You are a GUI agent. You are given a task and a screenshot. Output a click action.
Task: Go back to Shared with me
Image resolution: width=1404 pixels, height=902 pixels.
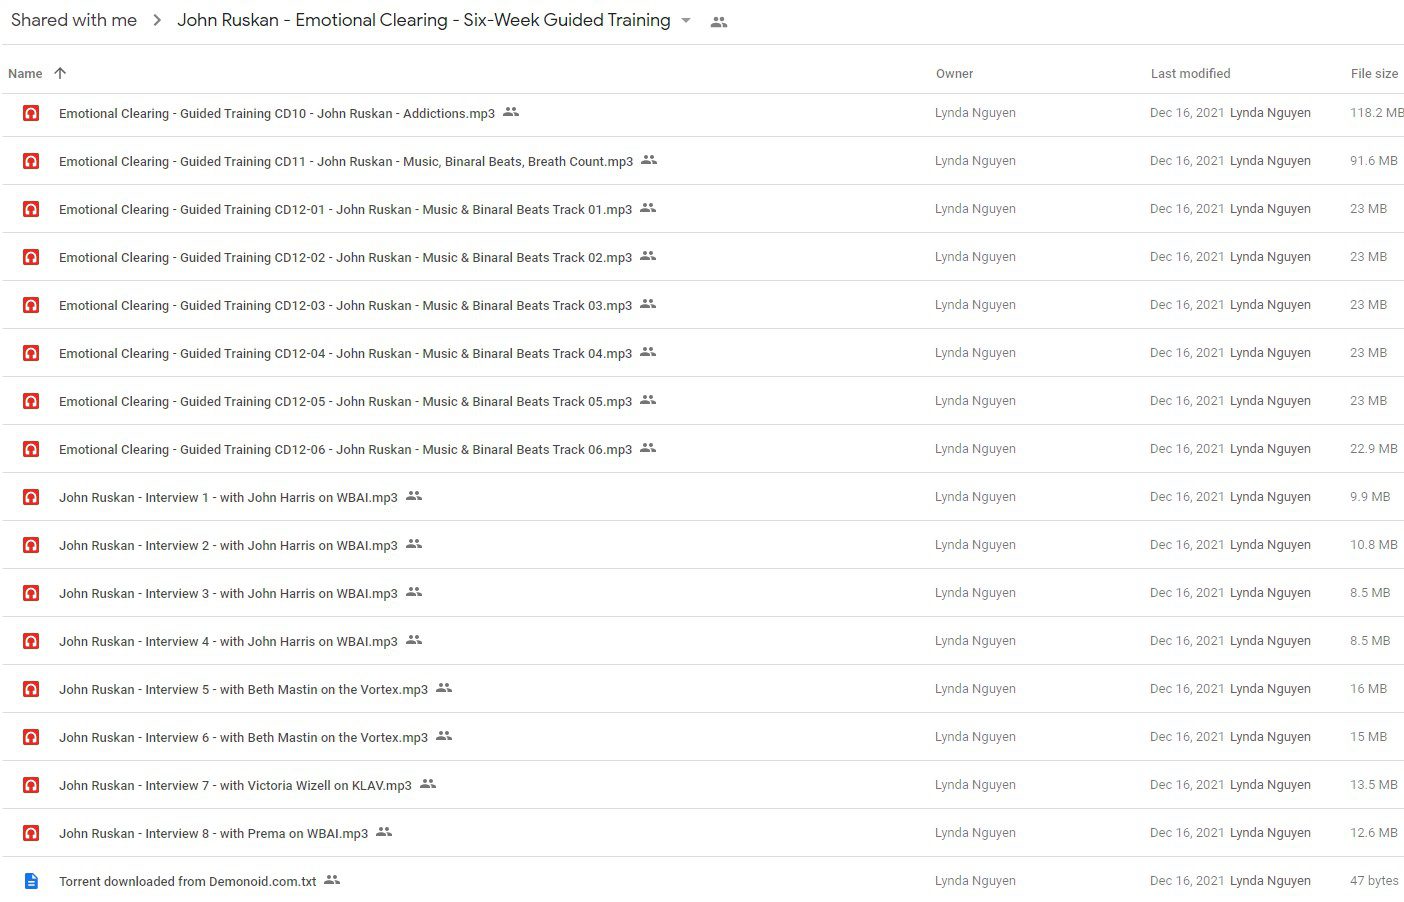(74, 20)
